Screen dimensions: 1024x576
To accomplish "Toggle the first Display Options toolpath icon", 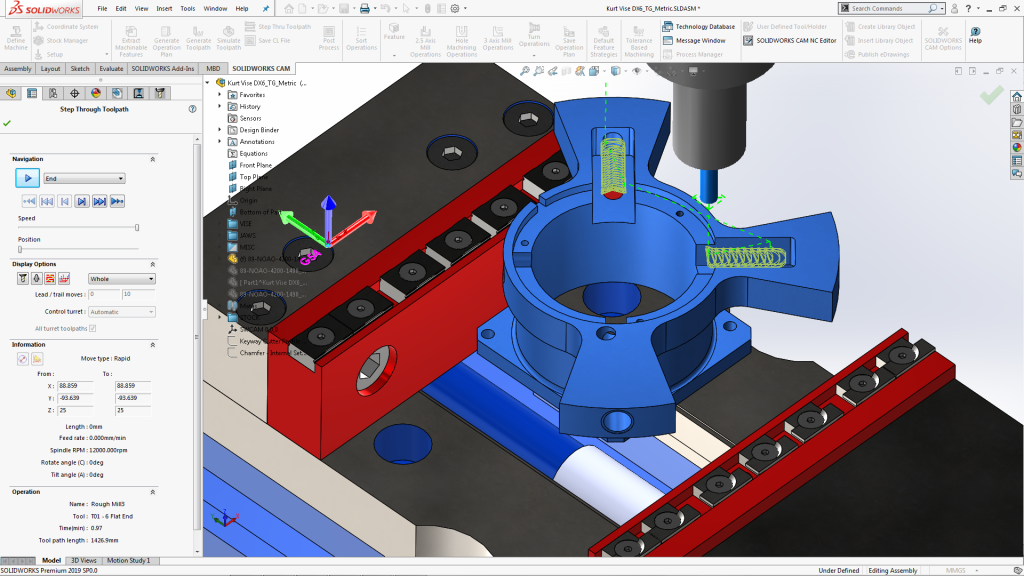I will coord(52,278).
